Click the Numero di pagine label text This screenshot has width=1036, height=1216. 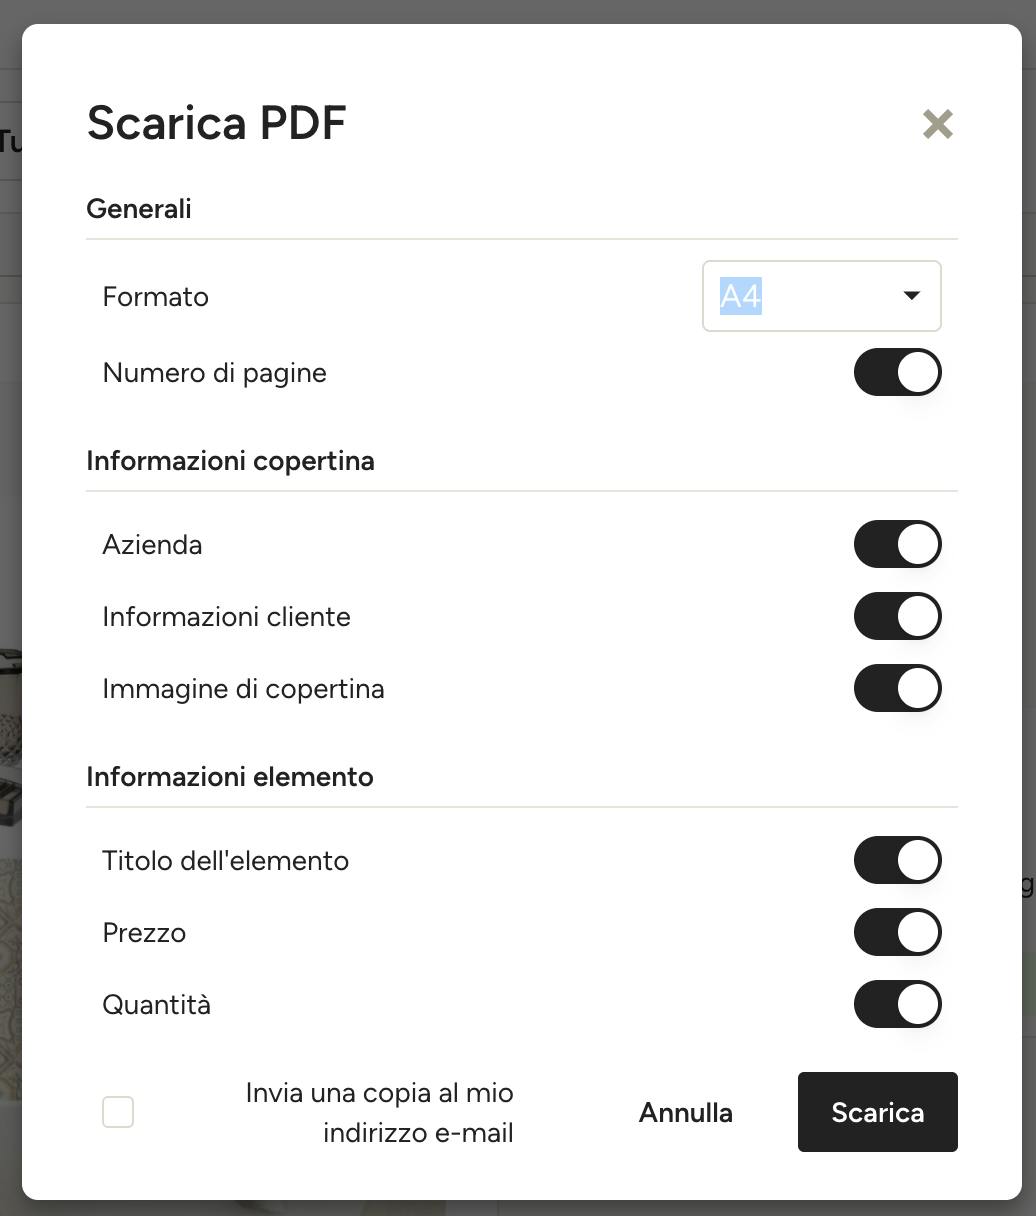click(214, 373)
